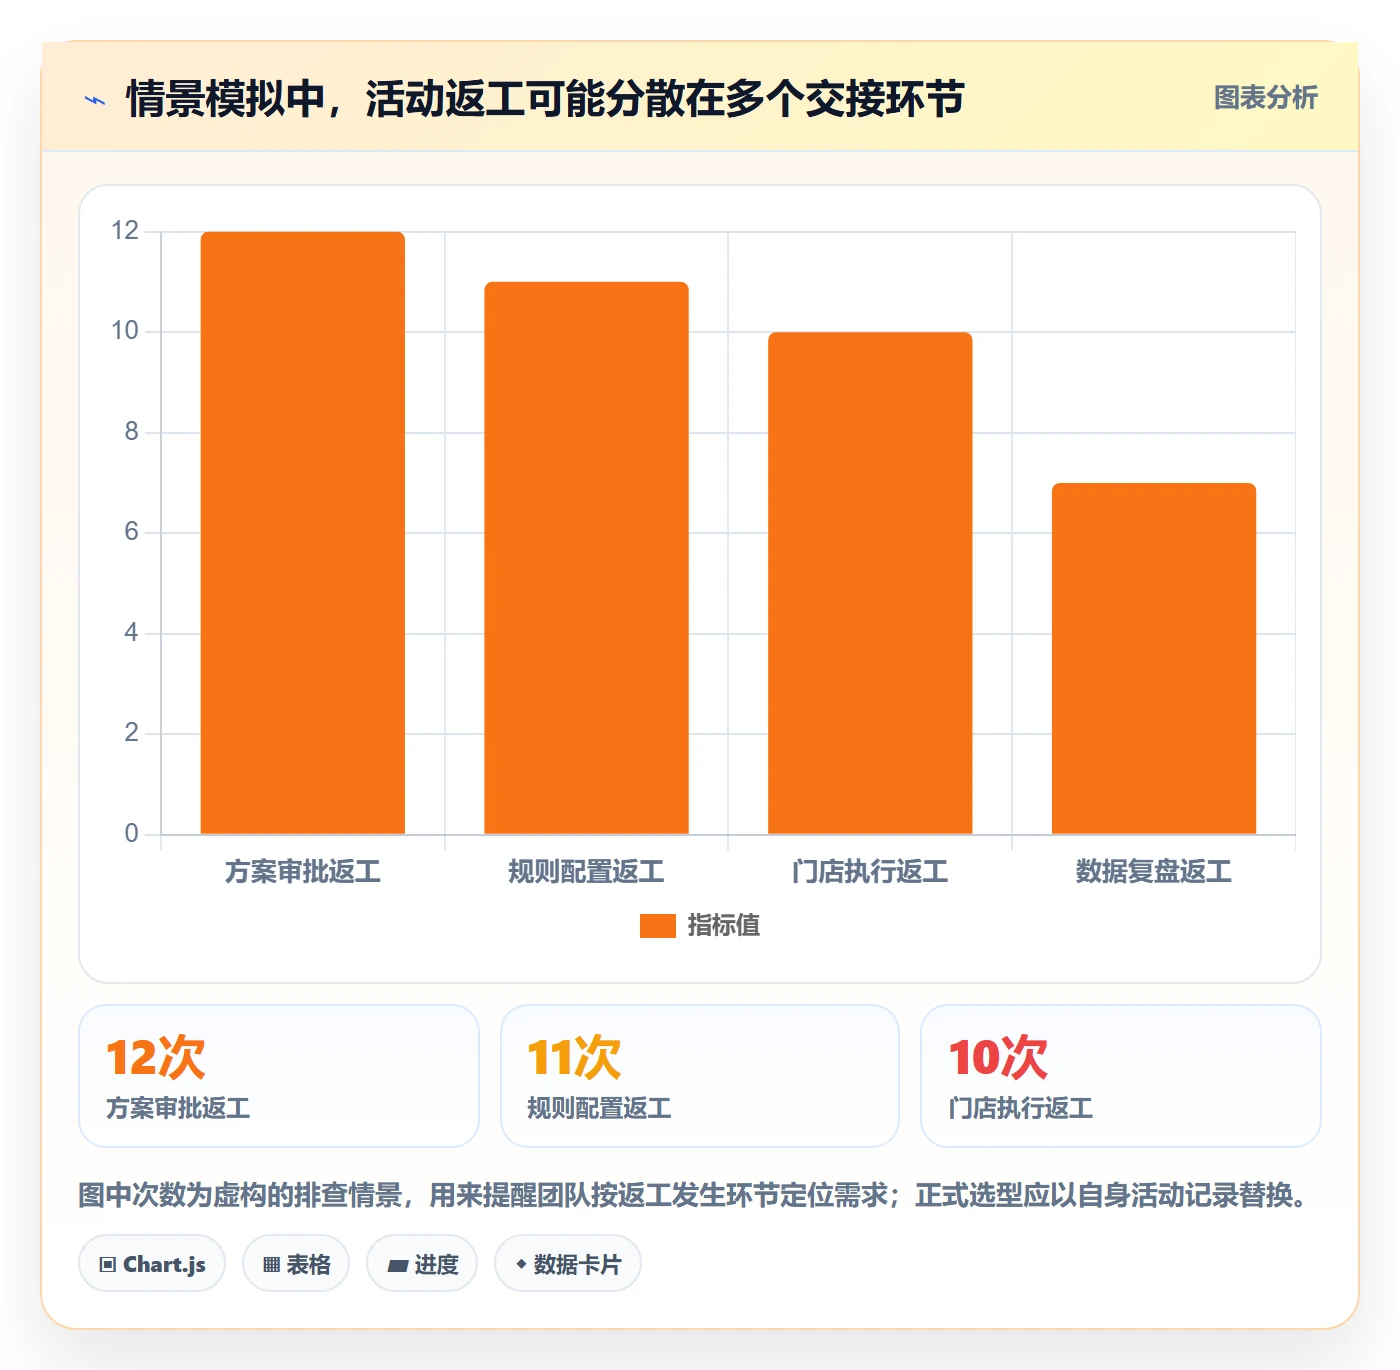Click the y-axis value 6
The width and height of the screenshot is (1400, 1370).
click(x=131, y=532)
